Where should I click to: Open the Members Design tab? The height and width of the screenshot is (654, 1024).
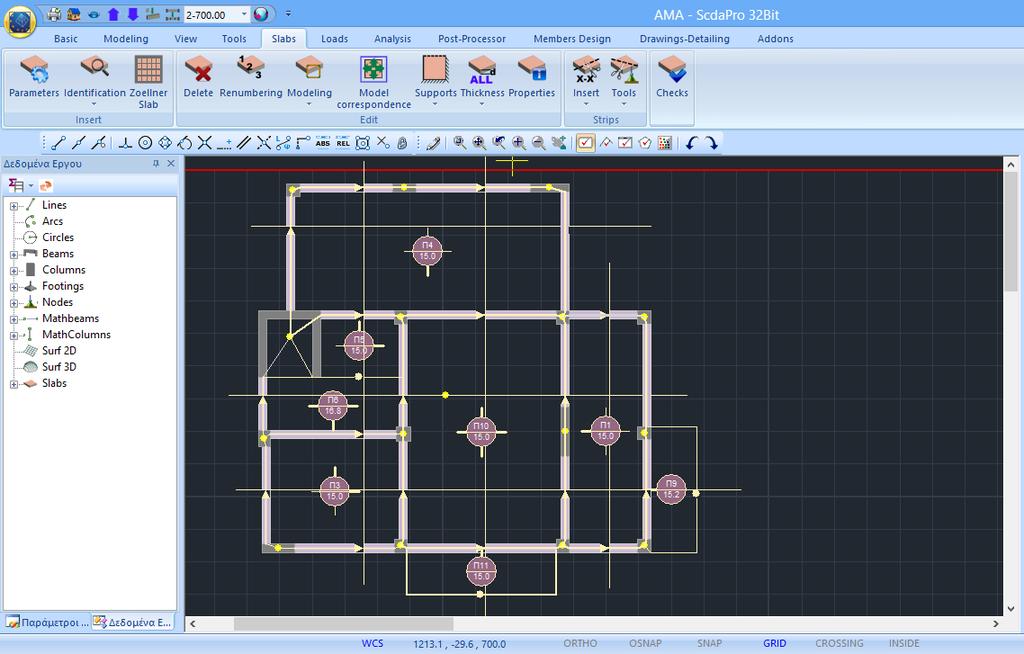[x=572, y=39]
